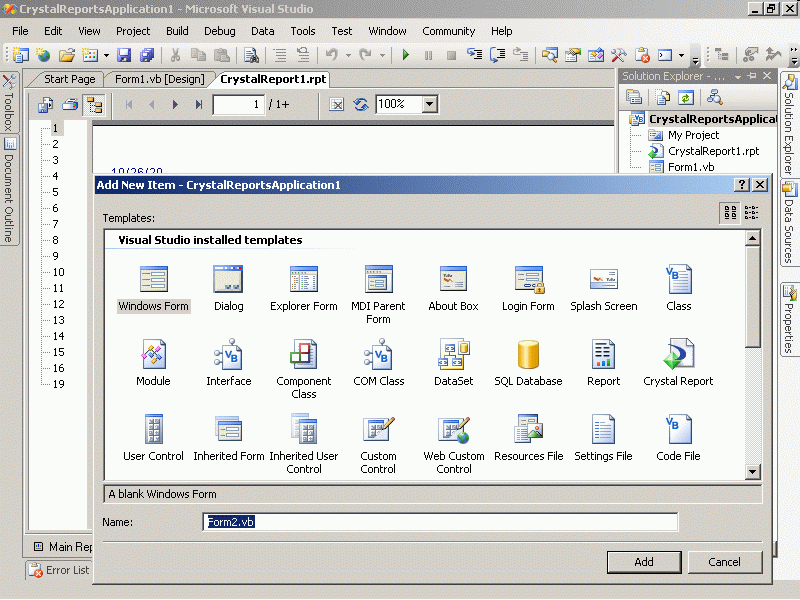The image size is (800, 600).
Task: Open the Properties side tab
Action: point(790,319)
